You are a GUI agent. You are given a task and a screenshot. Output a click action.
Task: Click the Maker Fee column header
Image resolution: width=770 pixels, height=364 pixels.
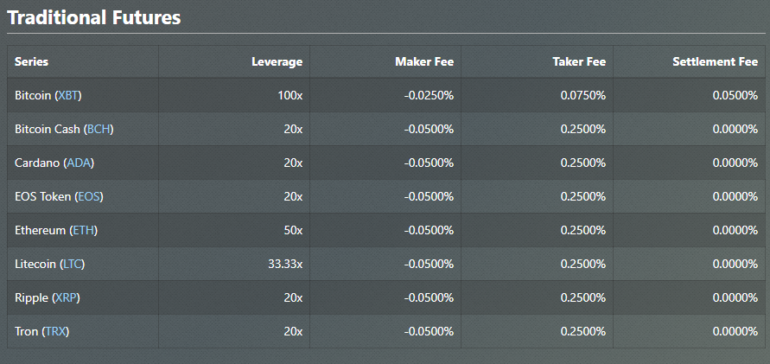[x=424, y=62]
